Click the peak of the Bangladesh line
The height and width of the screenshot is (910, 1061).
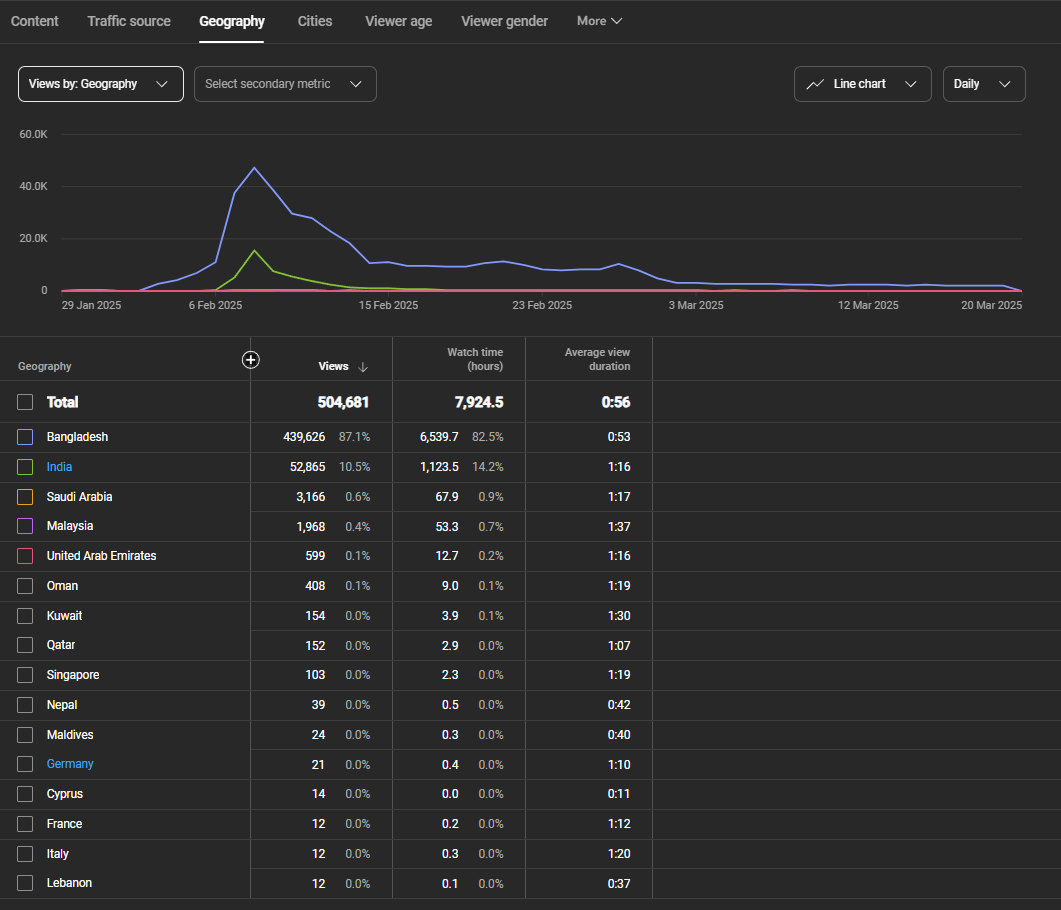click(254, 168)
